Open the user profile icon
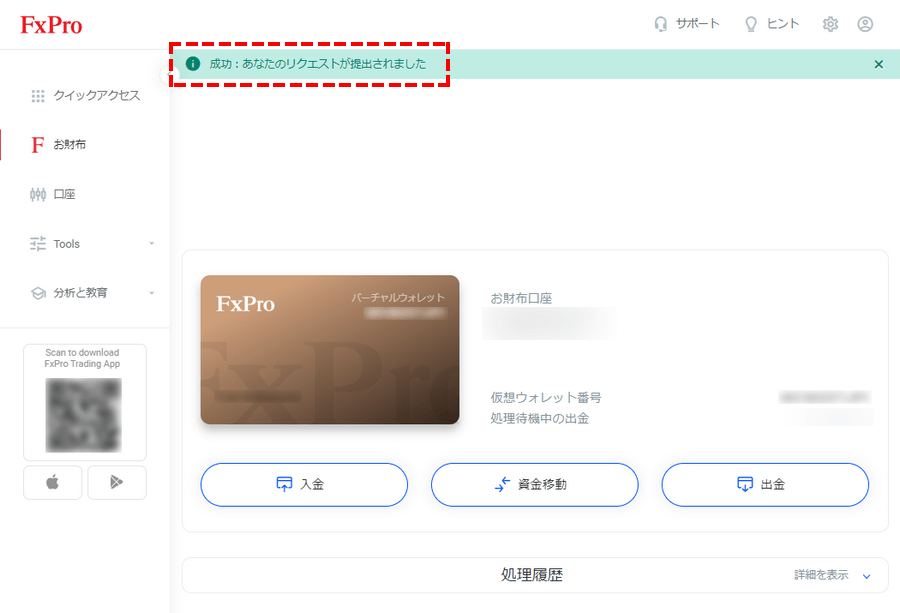 coord(865,24)
